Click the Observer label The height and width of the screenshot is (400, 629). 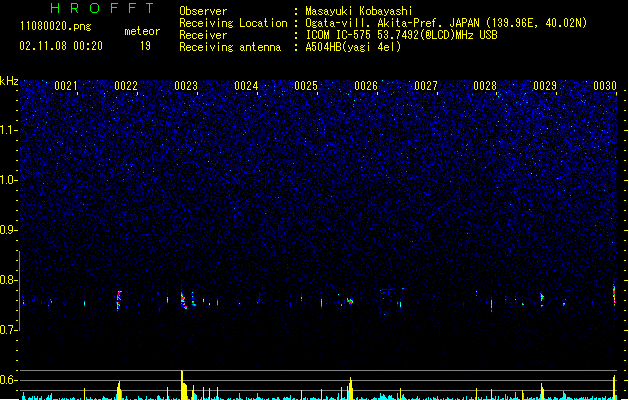point(203,11)
